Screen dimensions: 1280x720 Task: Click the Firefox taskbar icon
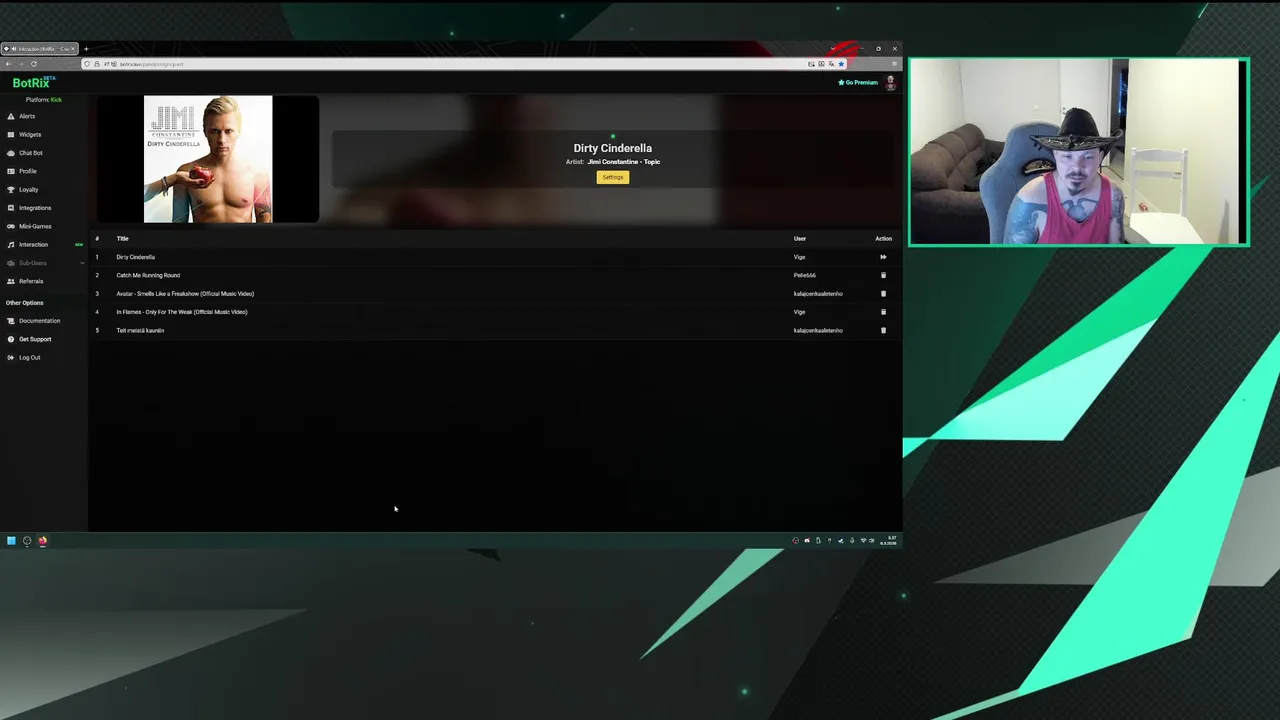click(43, 541)
